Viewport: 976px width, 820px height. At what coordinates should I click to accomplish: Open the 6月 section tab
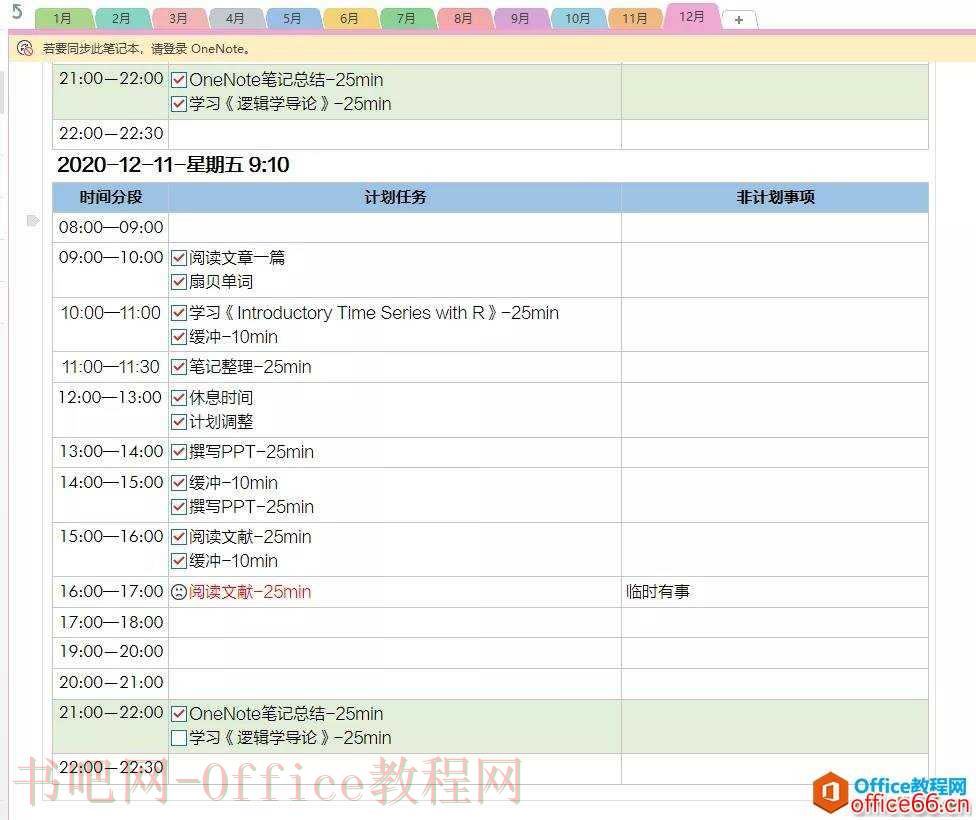tap(349, 18)
